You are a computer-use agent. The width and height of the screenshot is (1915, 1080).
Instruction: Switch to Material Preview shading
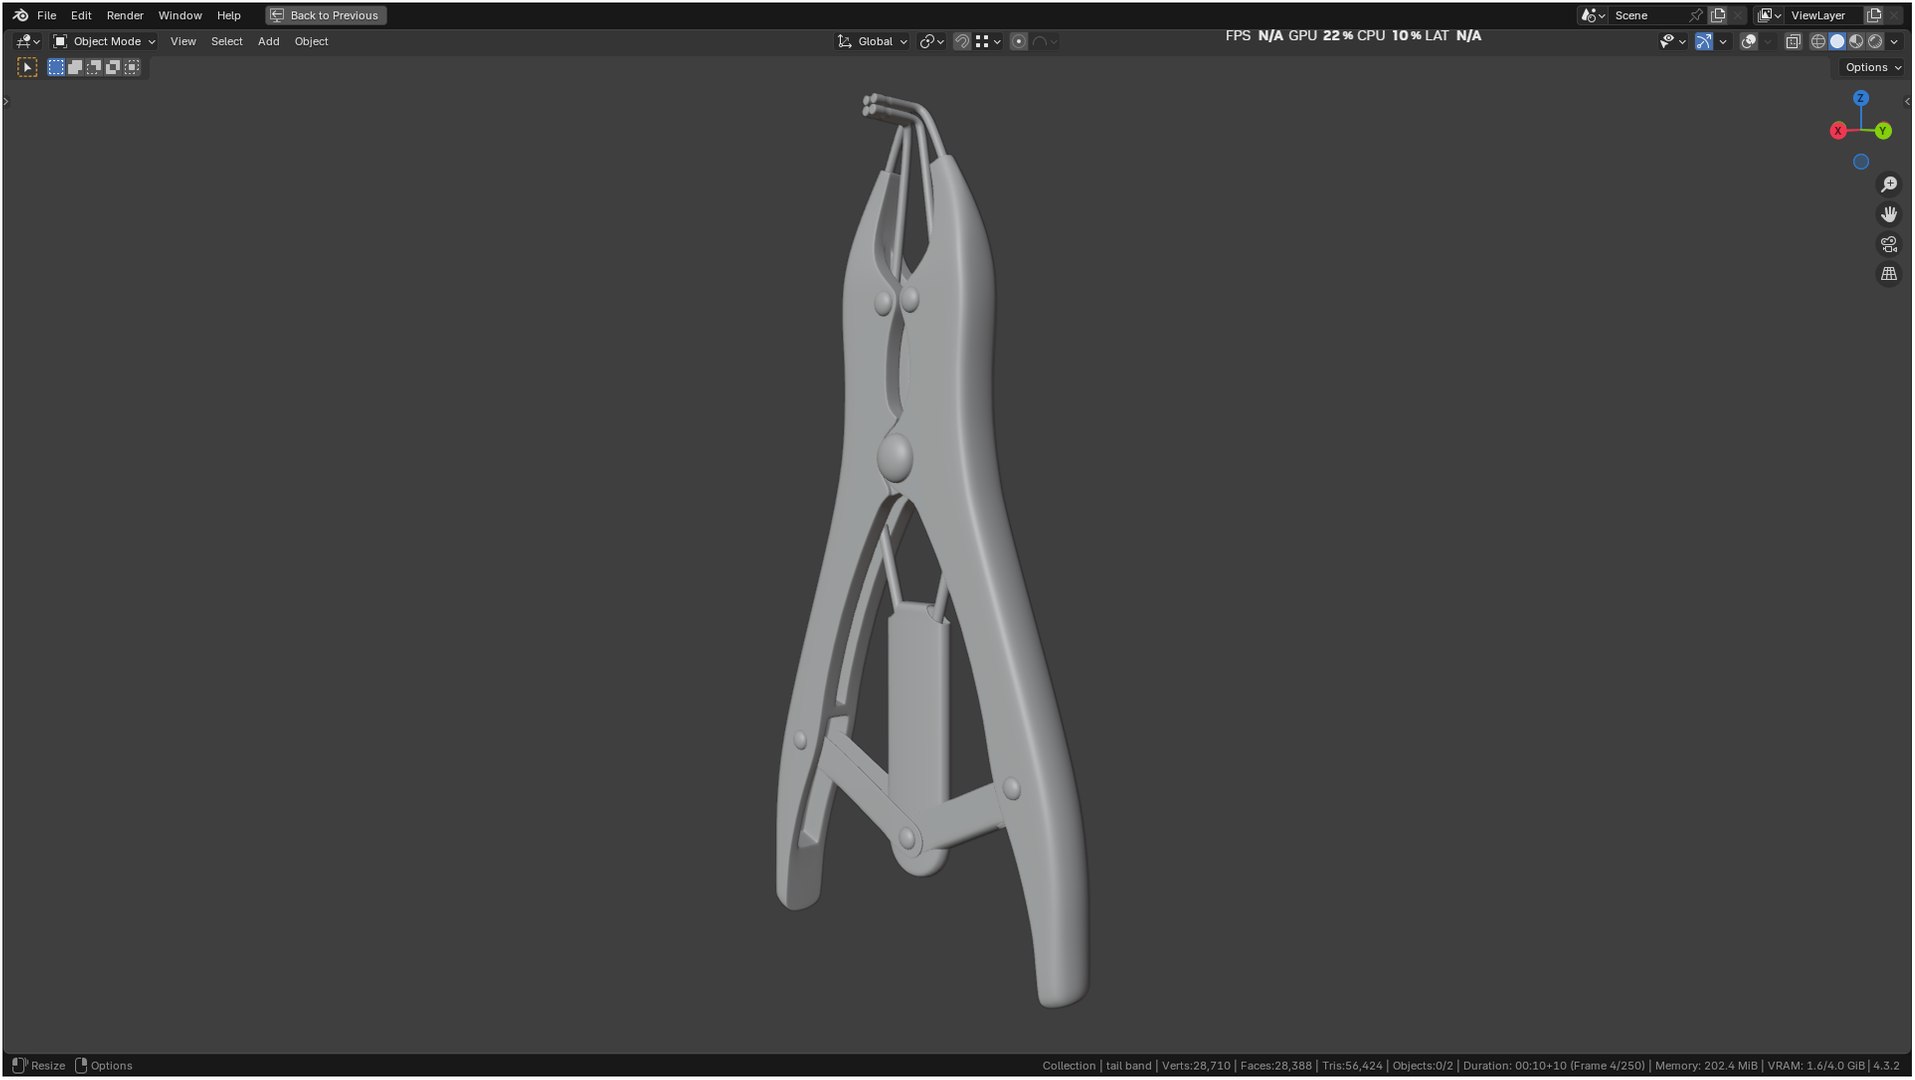[1856, 41]
